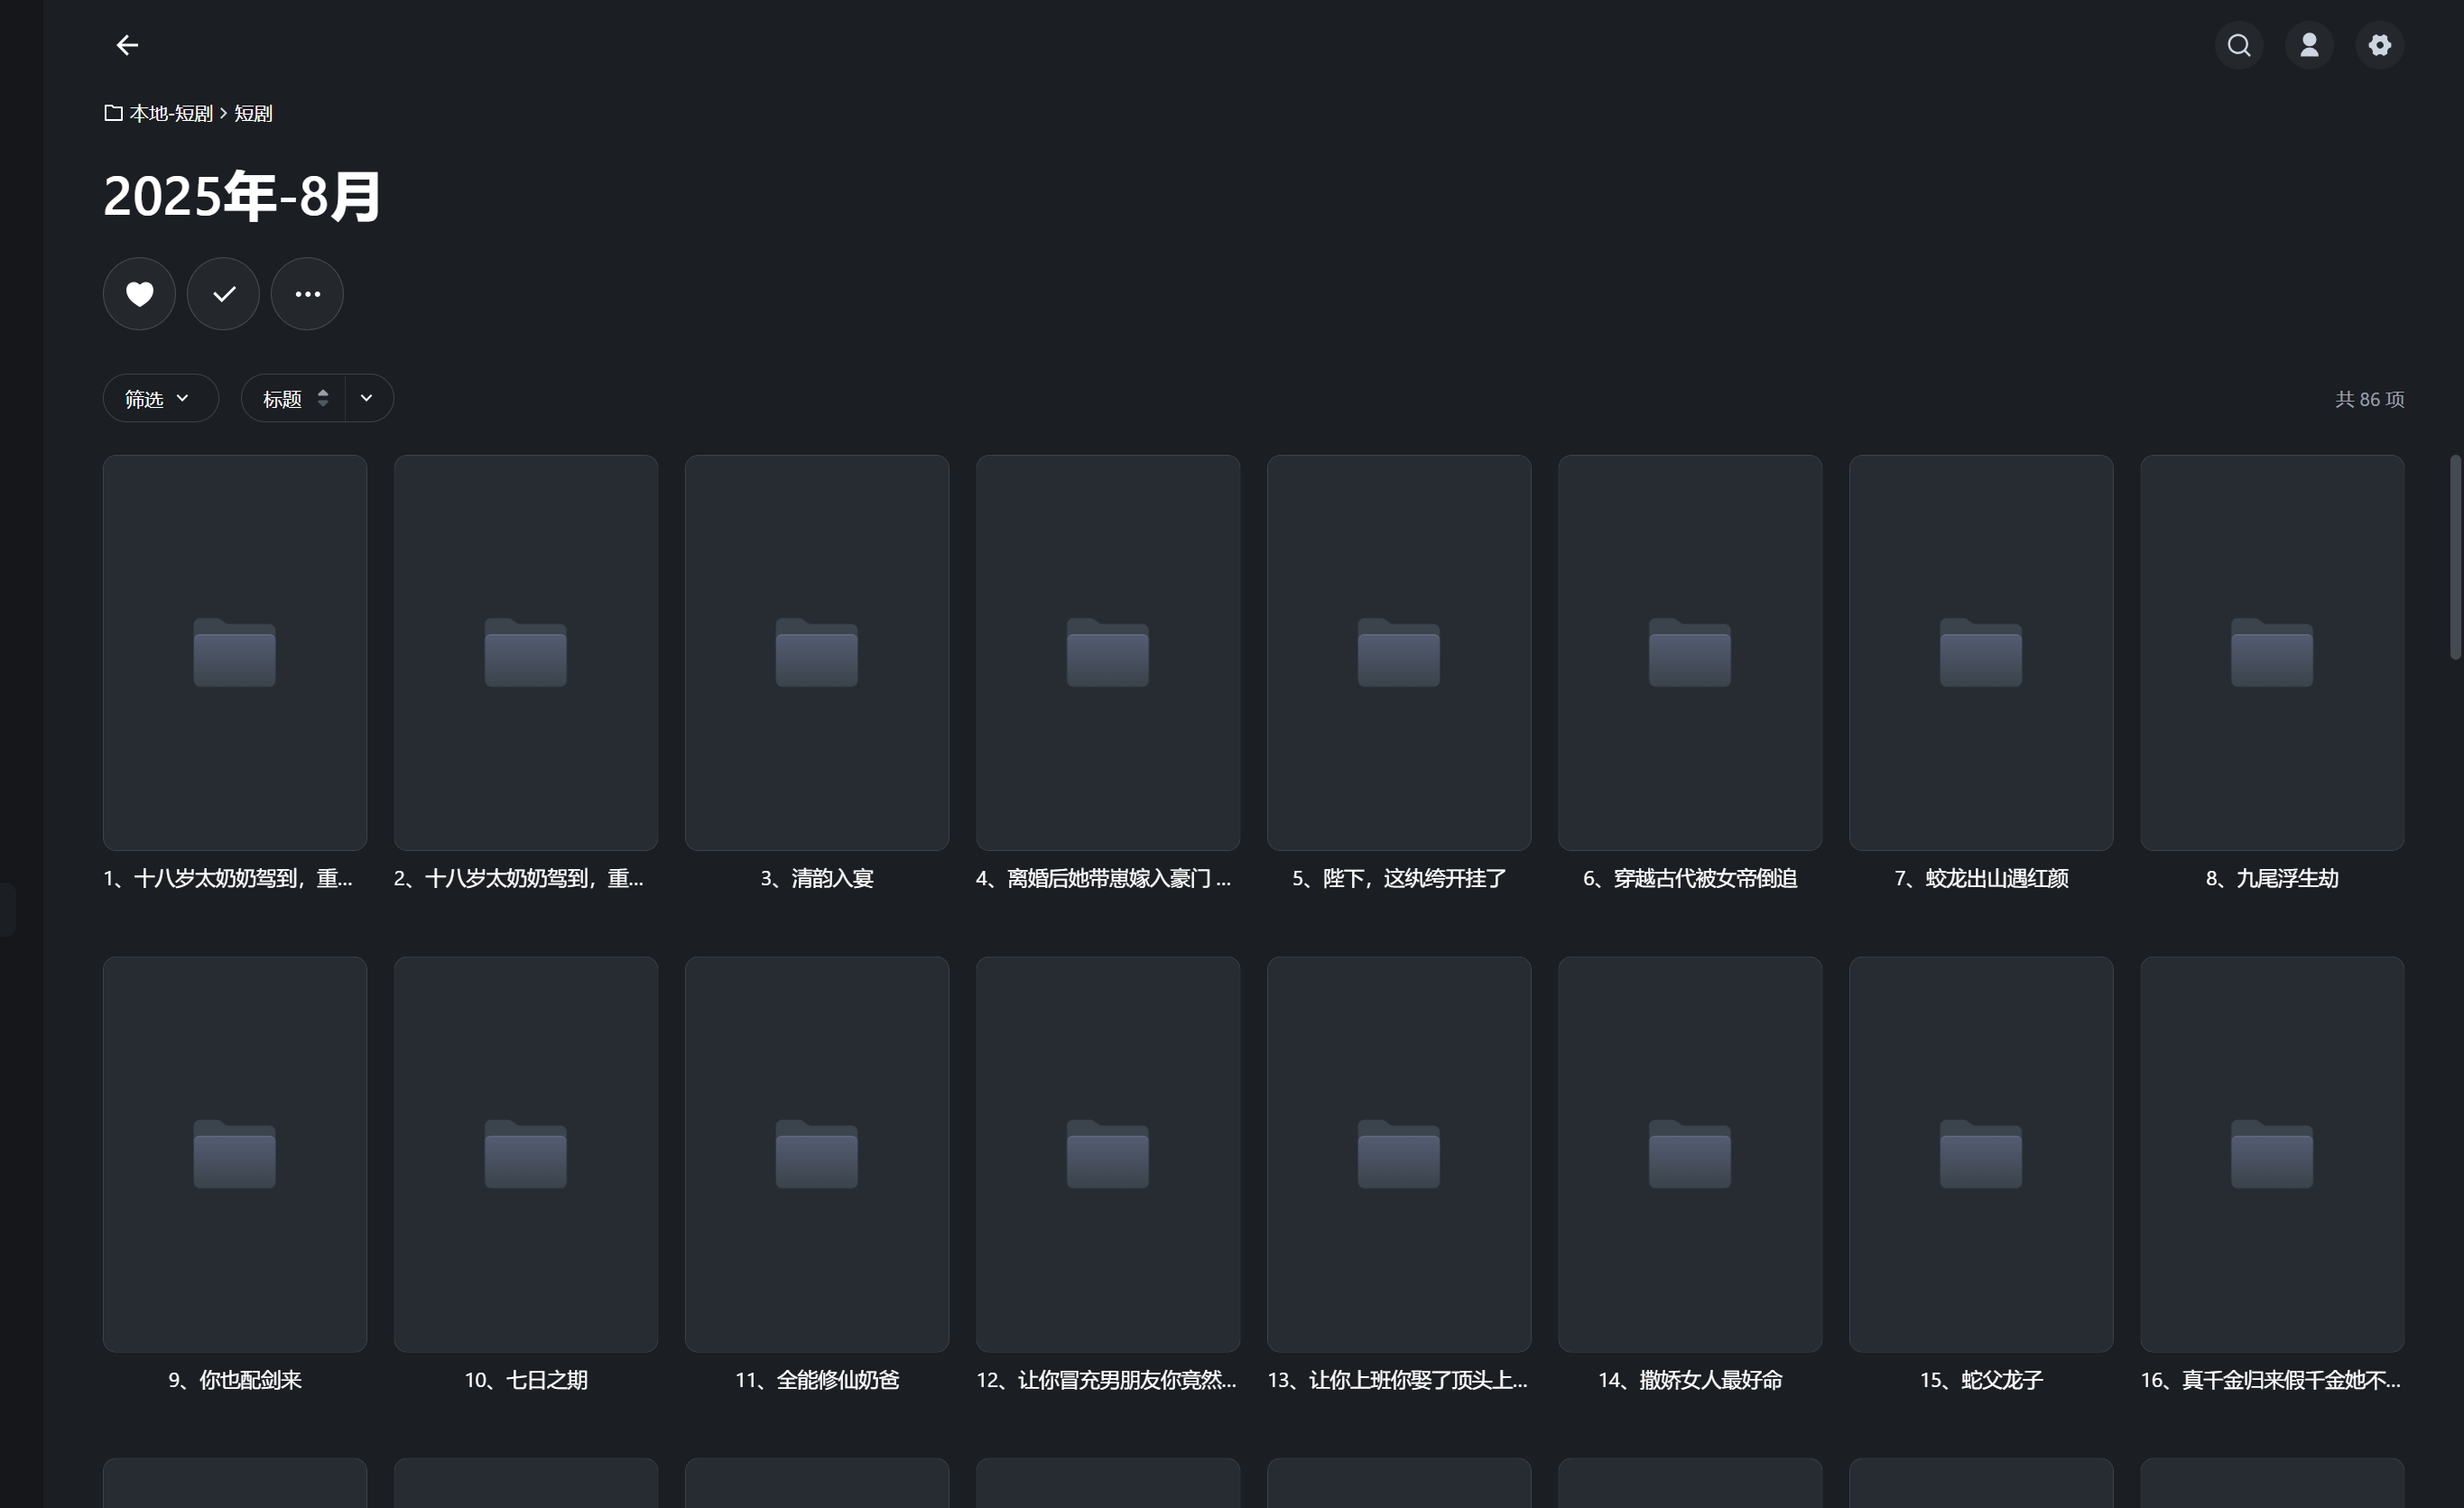Open the three-dot more options menu
The image size is (2464, 1508).
(307, 294)
